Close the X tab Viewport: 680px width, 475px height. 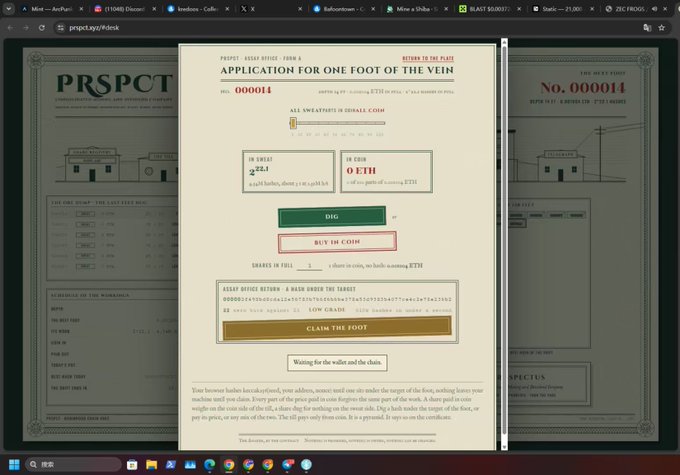pos(300,9)
